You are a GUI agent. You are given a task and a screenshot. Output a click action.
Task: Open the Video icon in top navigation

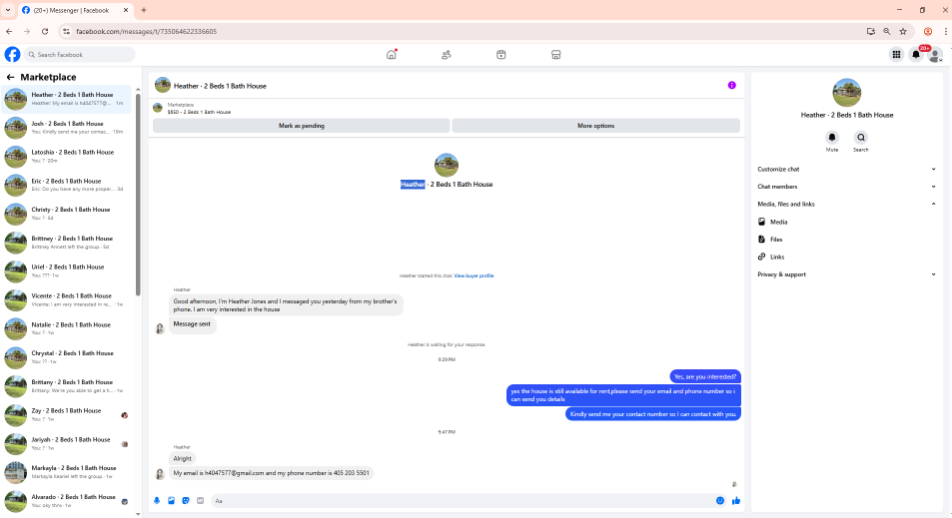pyautogui.click(x=501, y=55)
